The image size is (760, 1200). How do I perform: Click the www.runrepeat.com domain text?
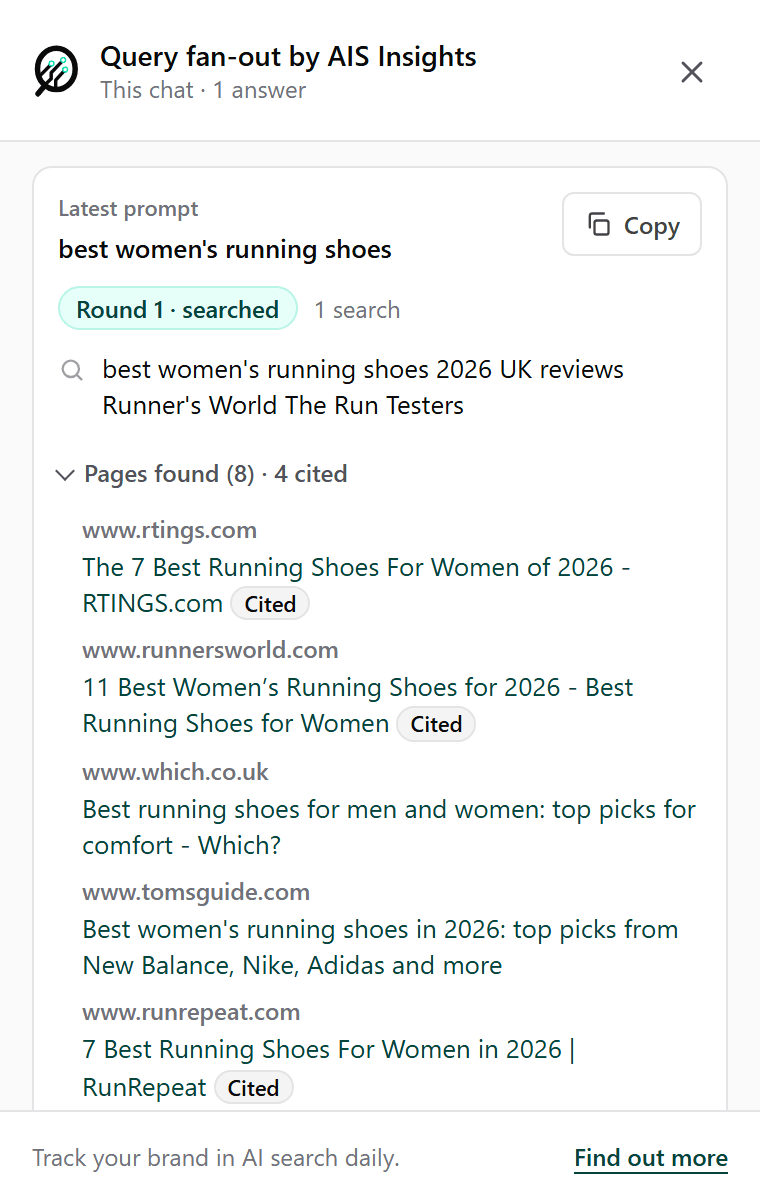click(191, 1012)
